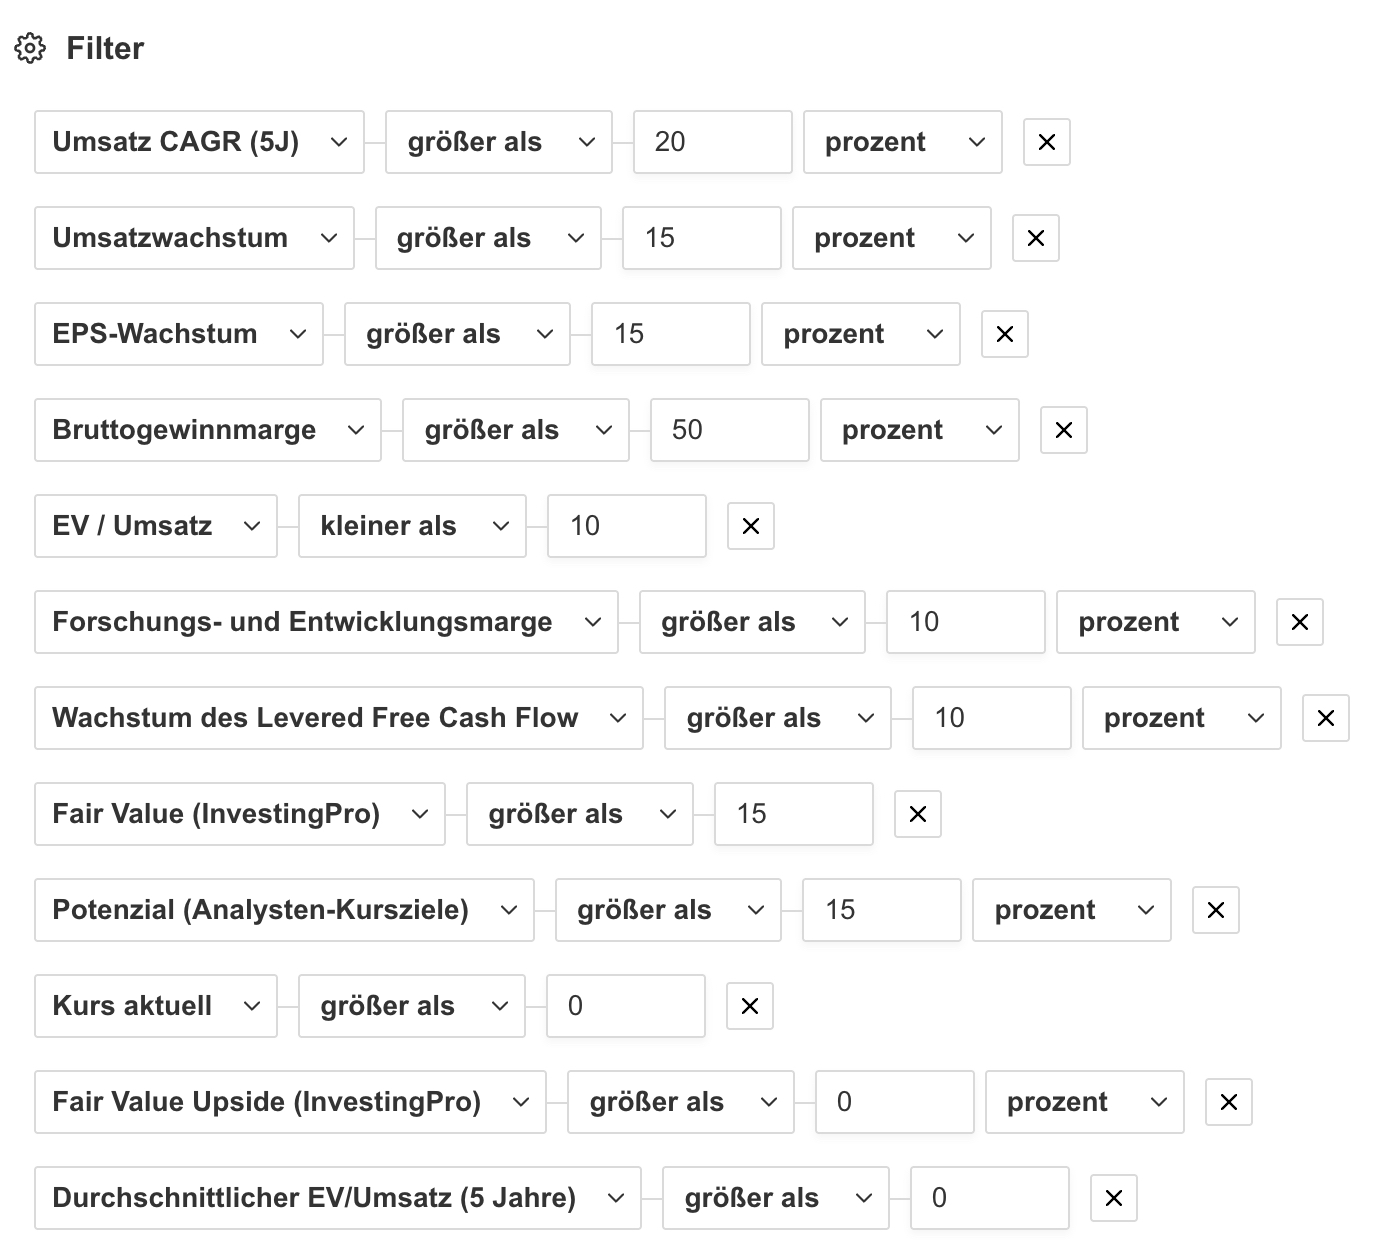This screenshot has width=1386, height=1258.
Task: Delete the Umsatzwachstum filter row
Action: tap(1036, 238)
